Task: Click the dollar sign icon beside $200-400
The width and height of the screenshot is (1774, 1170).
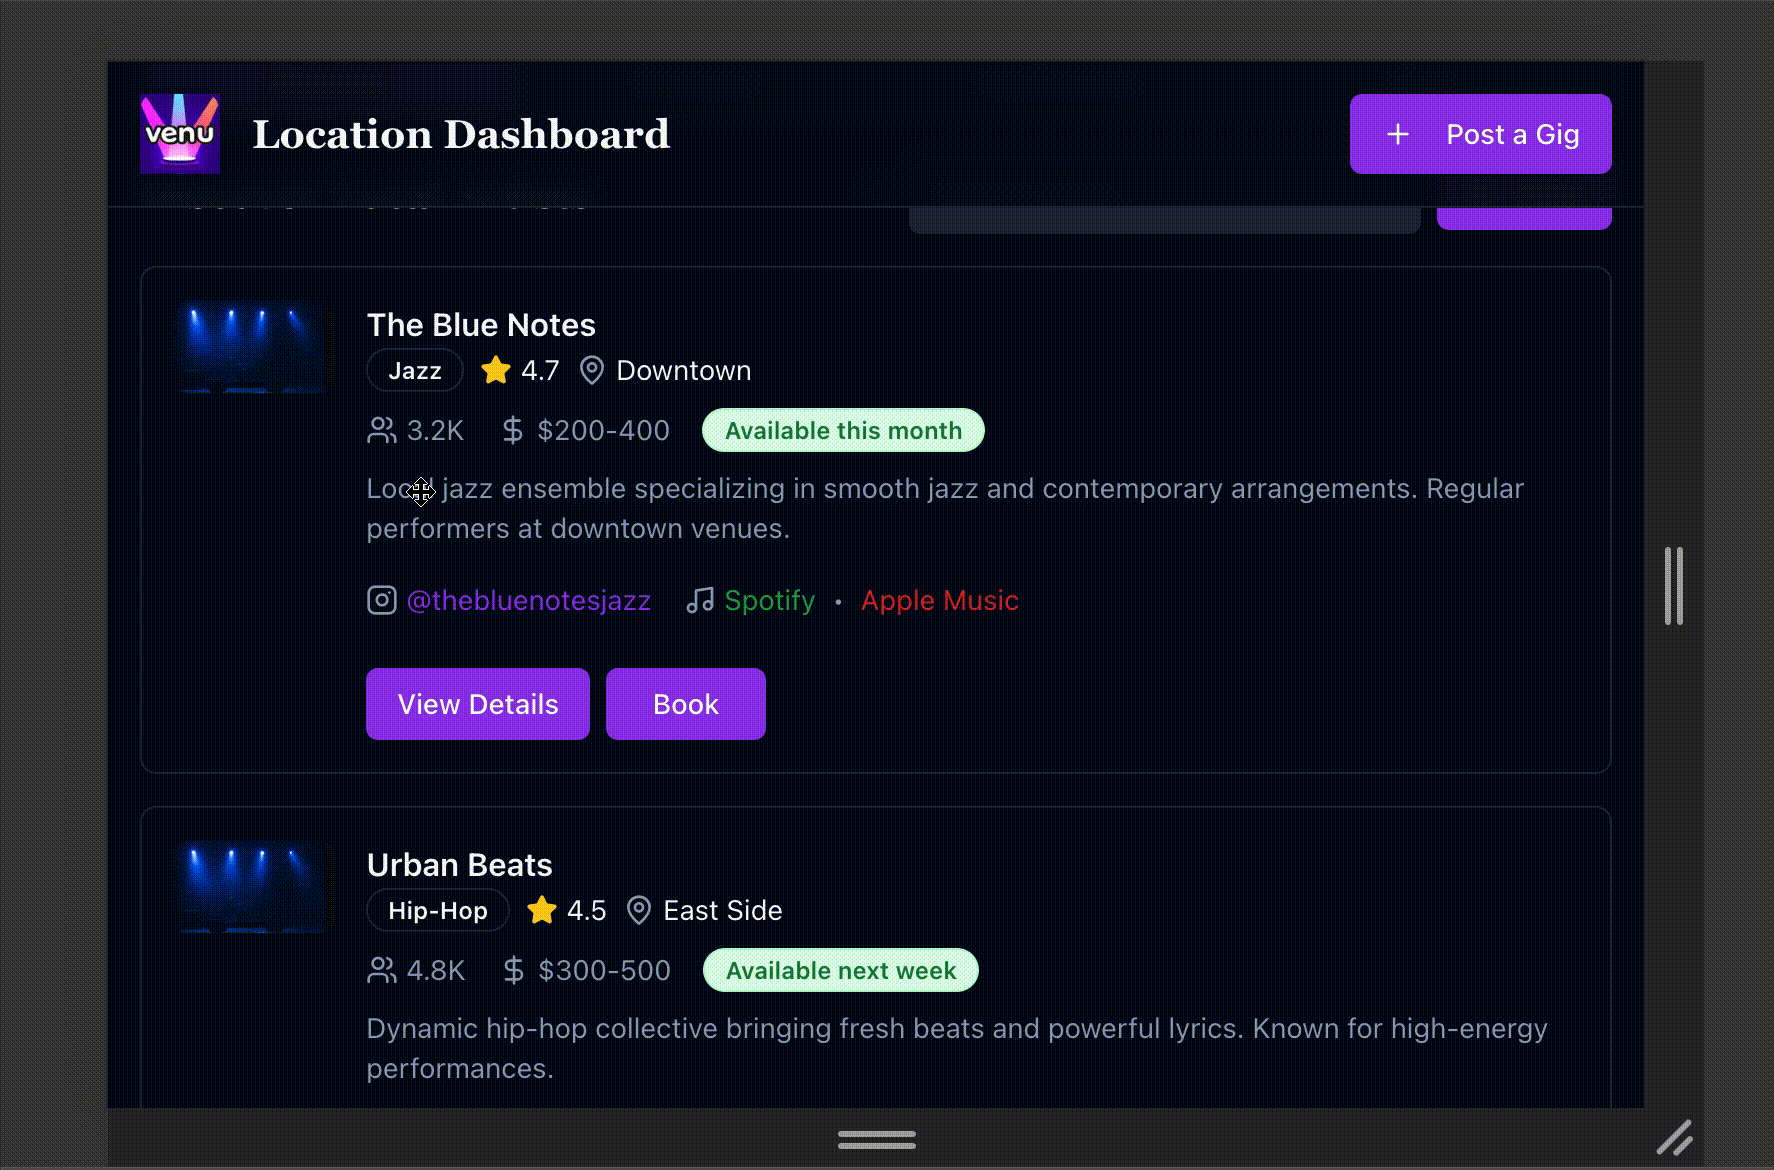Action: tap(512, 431)
